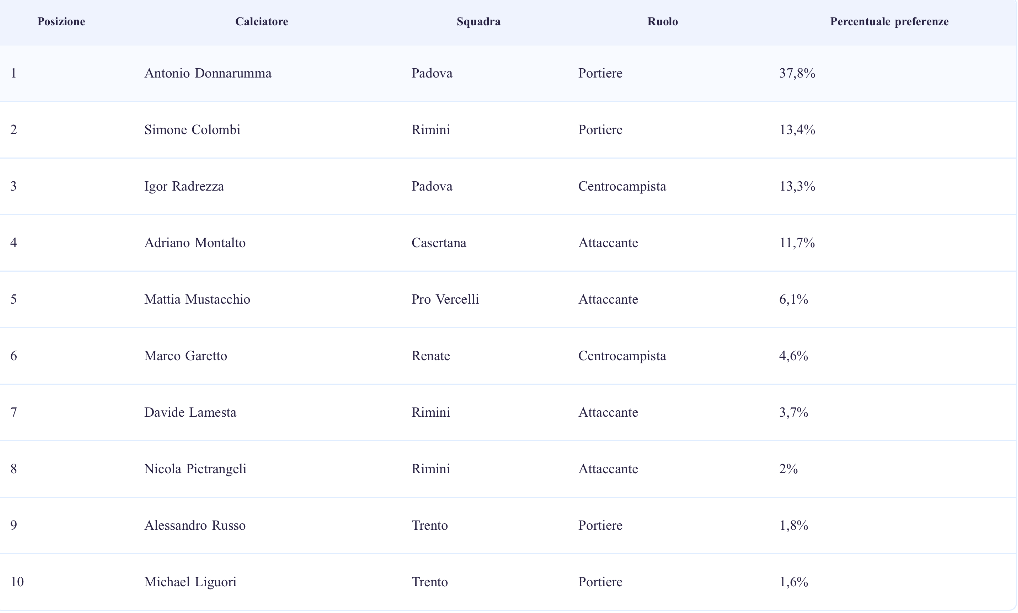Image resolution: width=1018 pixels, height=613 pixels.
Task: Select the Nicola Pietrangeli cell
Action: [195, 469]
